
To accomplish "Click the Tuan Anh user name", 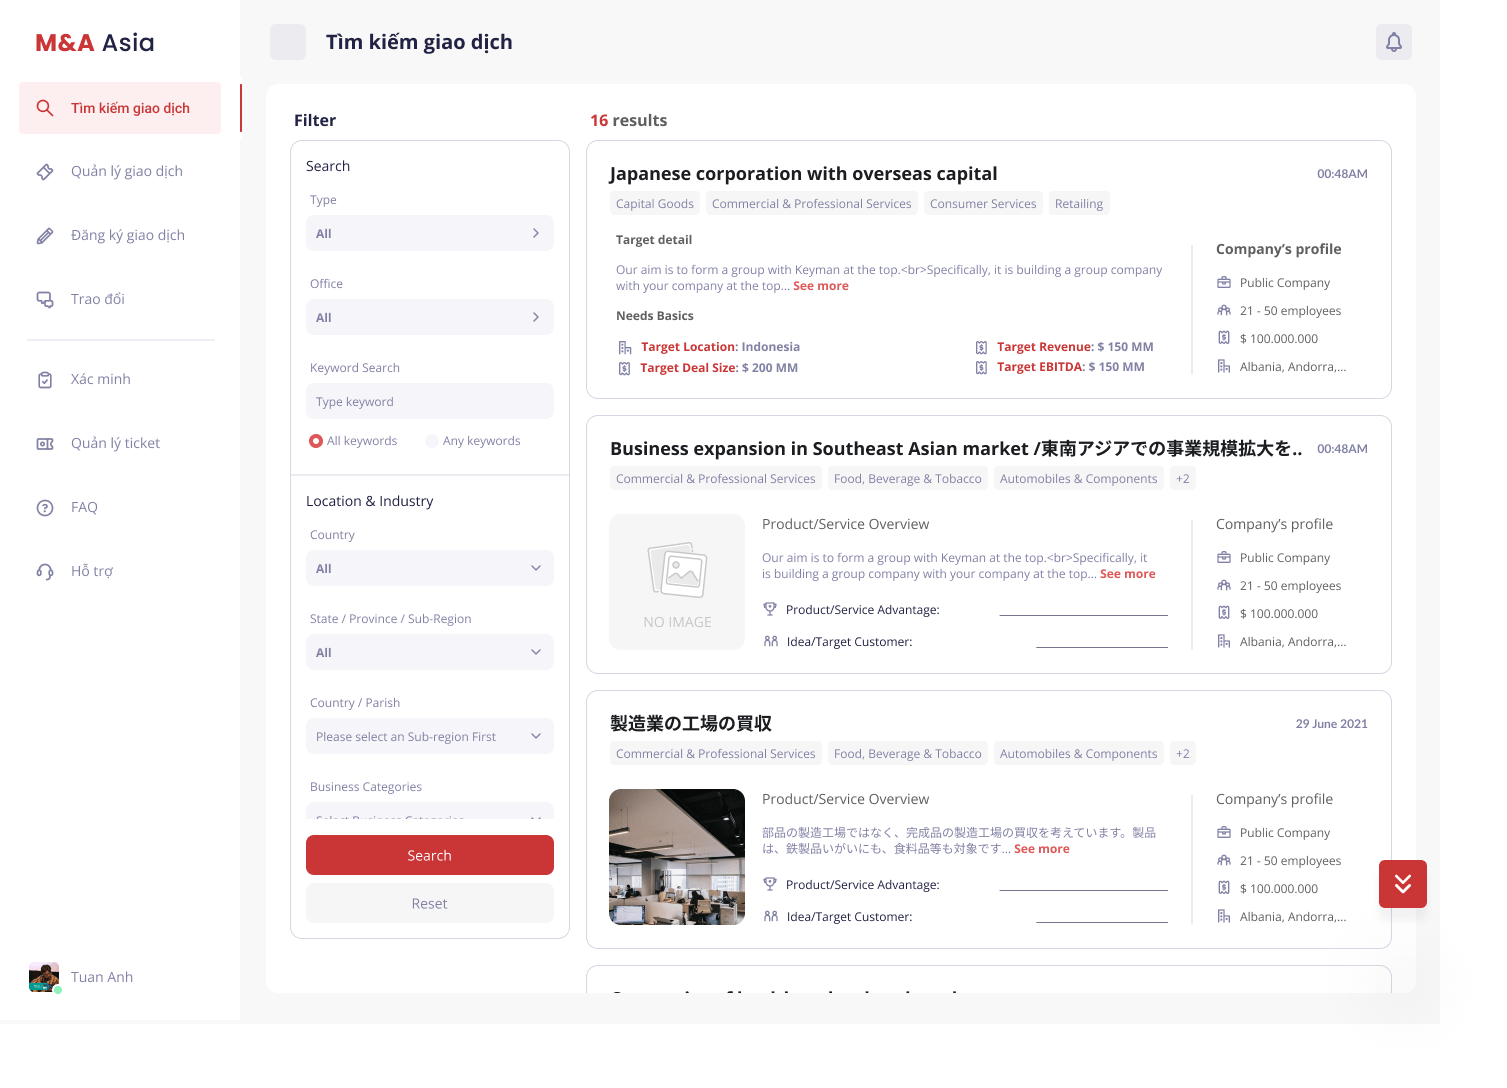I will tap(102, 977).
